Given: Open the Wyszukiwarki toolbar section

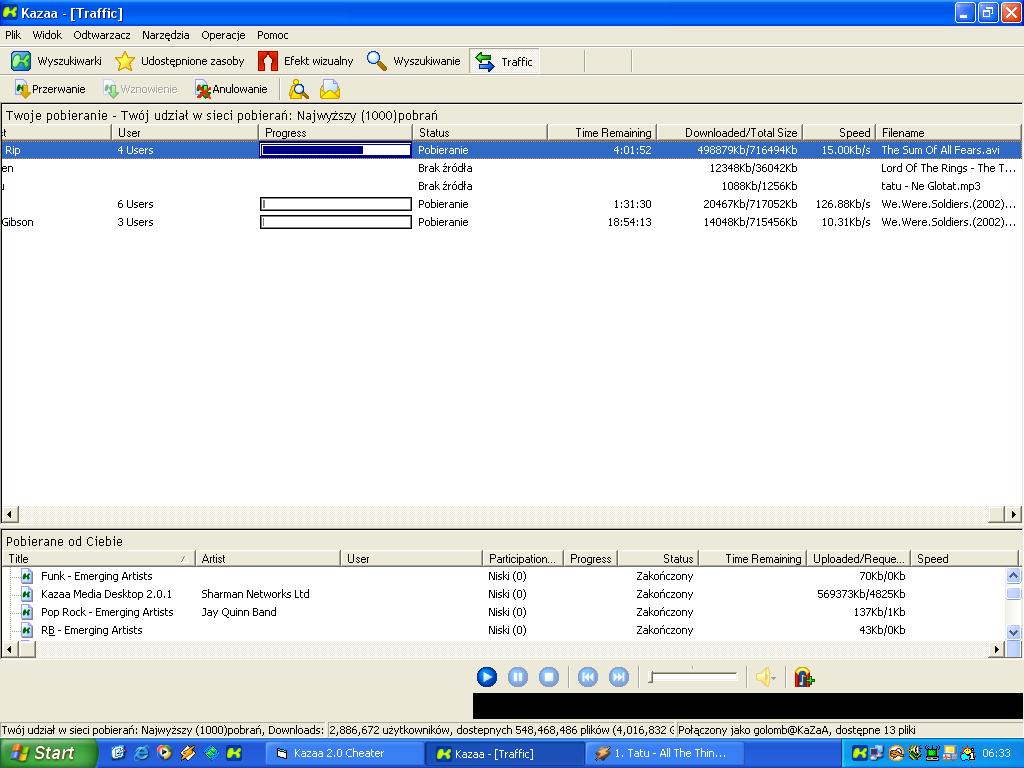Looking at the screenshot, I should (x=57, y=61).
